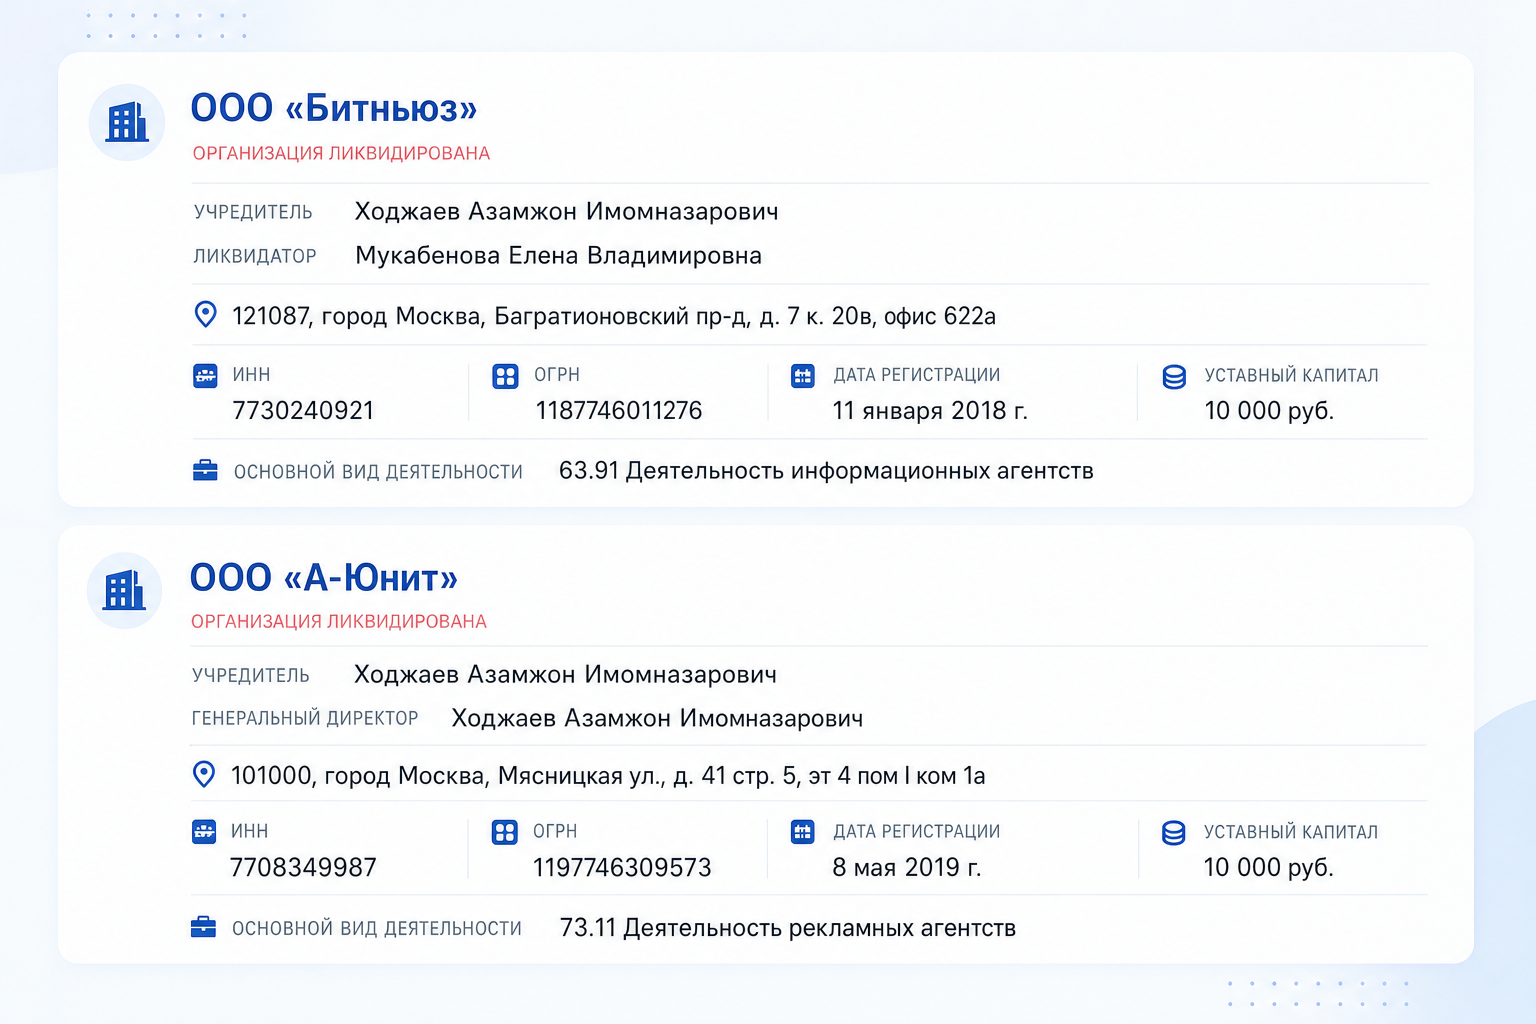
Task: Click the calendar icon above 11 января 2018 г.
Action: 803,376
